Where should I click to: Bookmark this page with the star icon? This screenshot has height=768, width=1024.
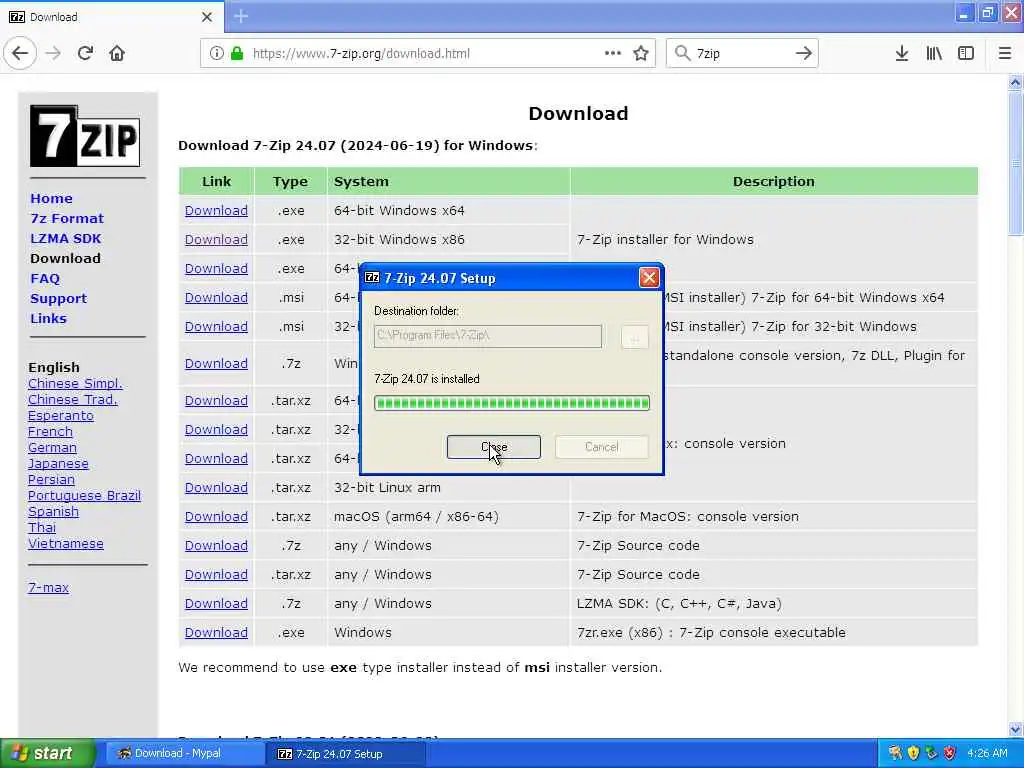[x=641, y=53]
